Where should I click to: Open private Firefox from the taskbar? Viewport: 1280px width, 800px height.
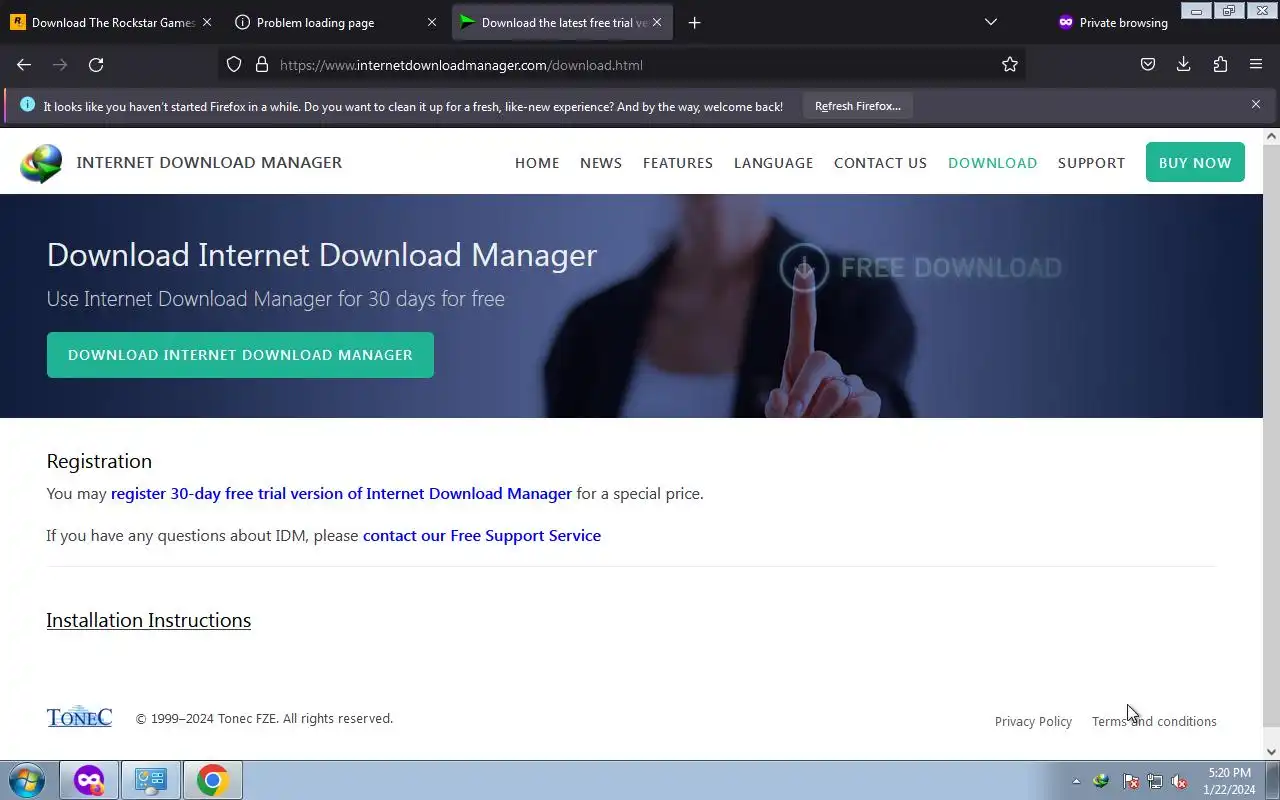point(89,780)
